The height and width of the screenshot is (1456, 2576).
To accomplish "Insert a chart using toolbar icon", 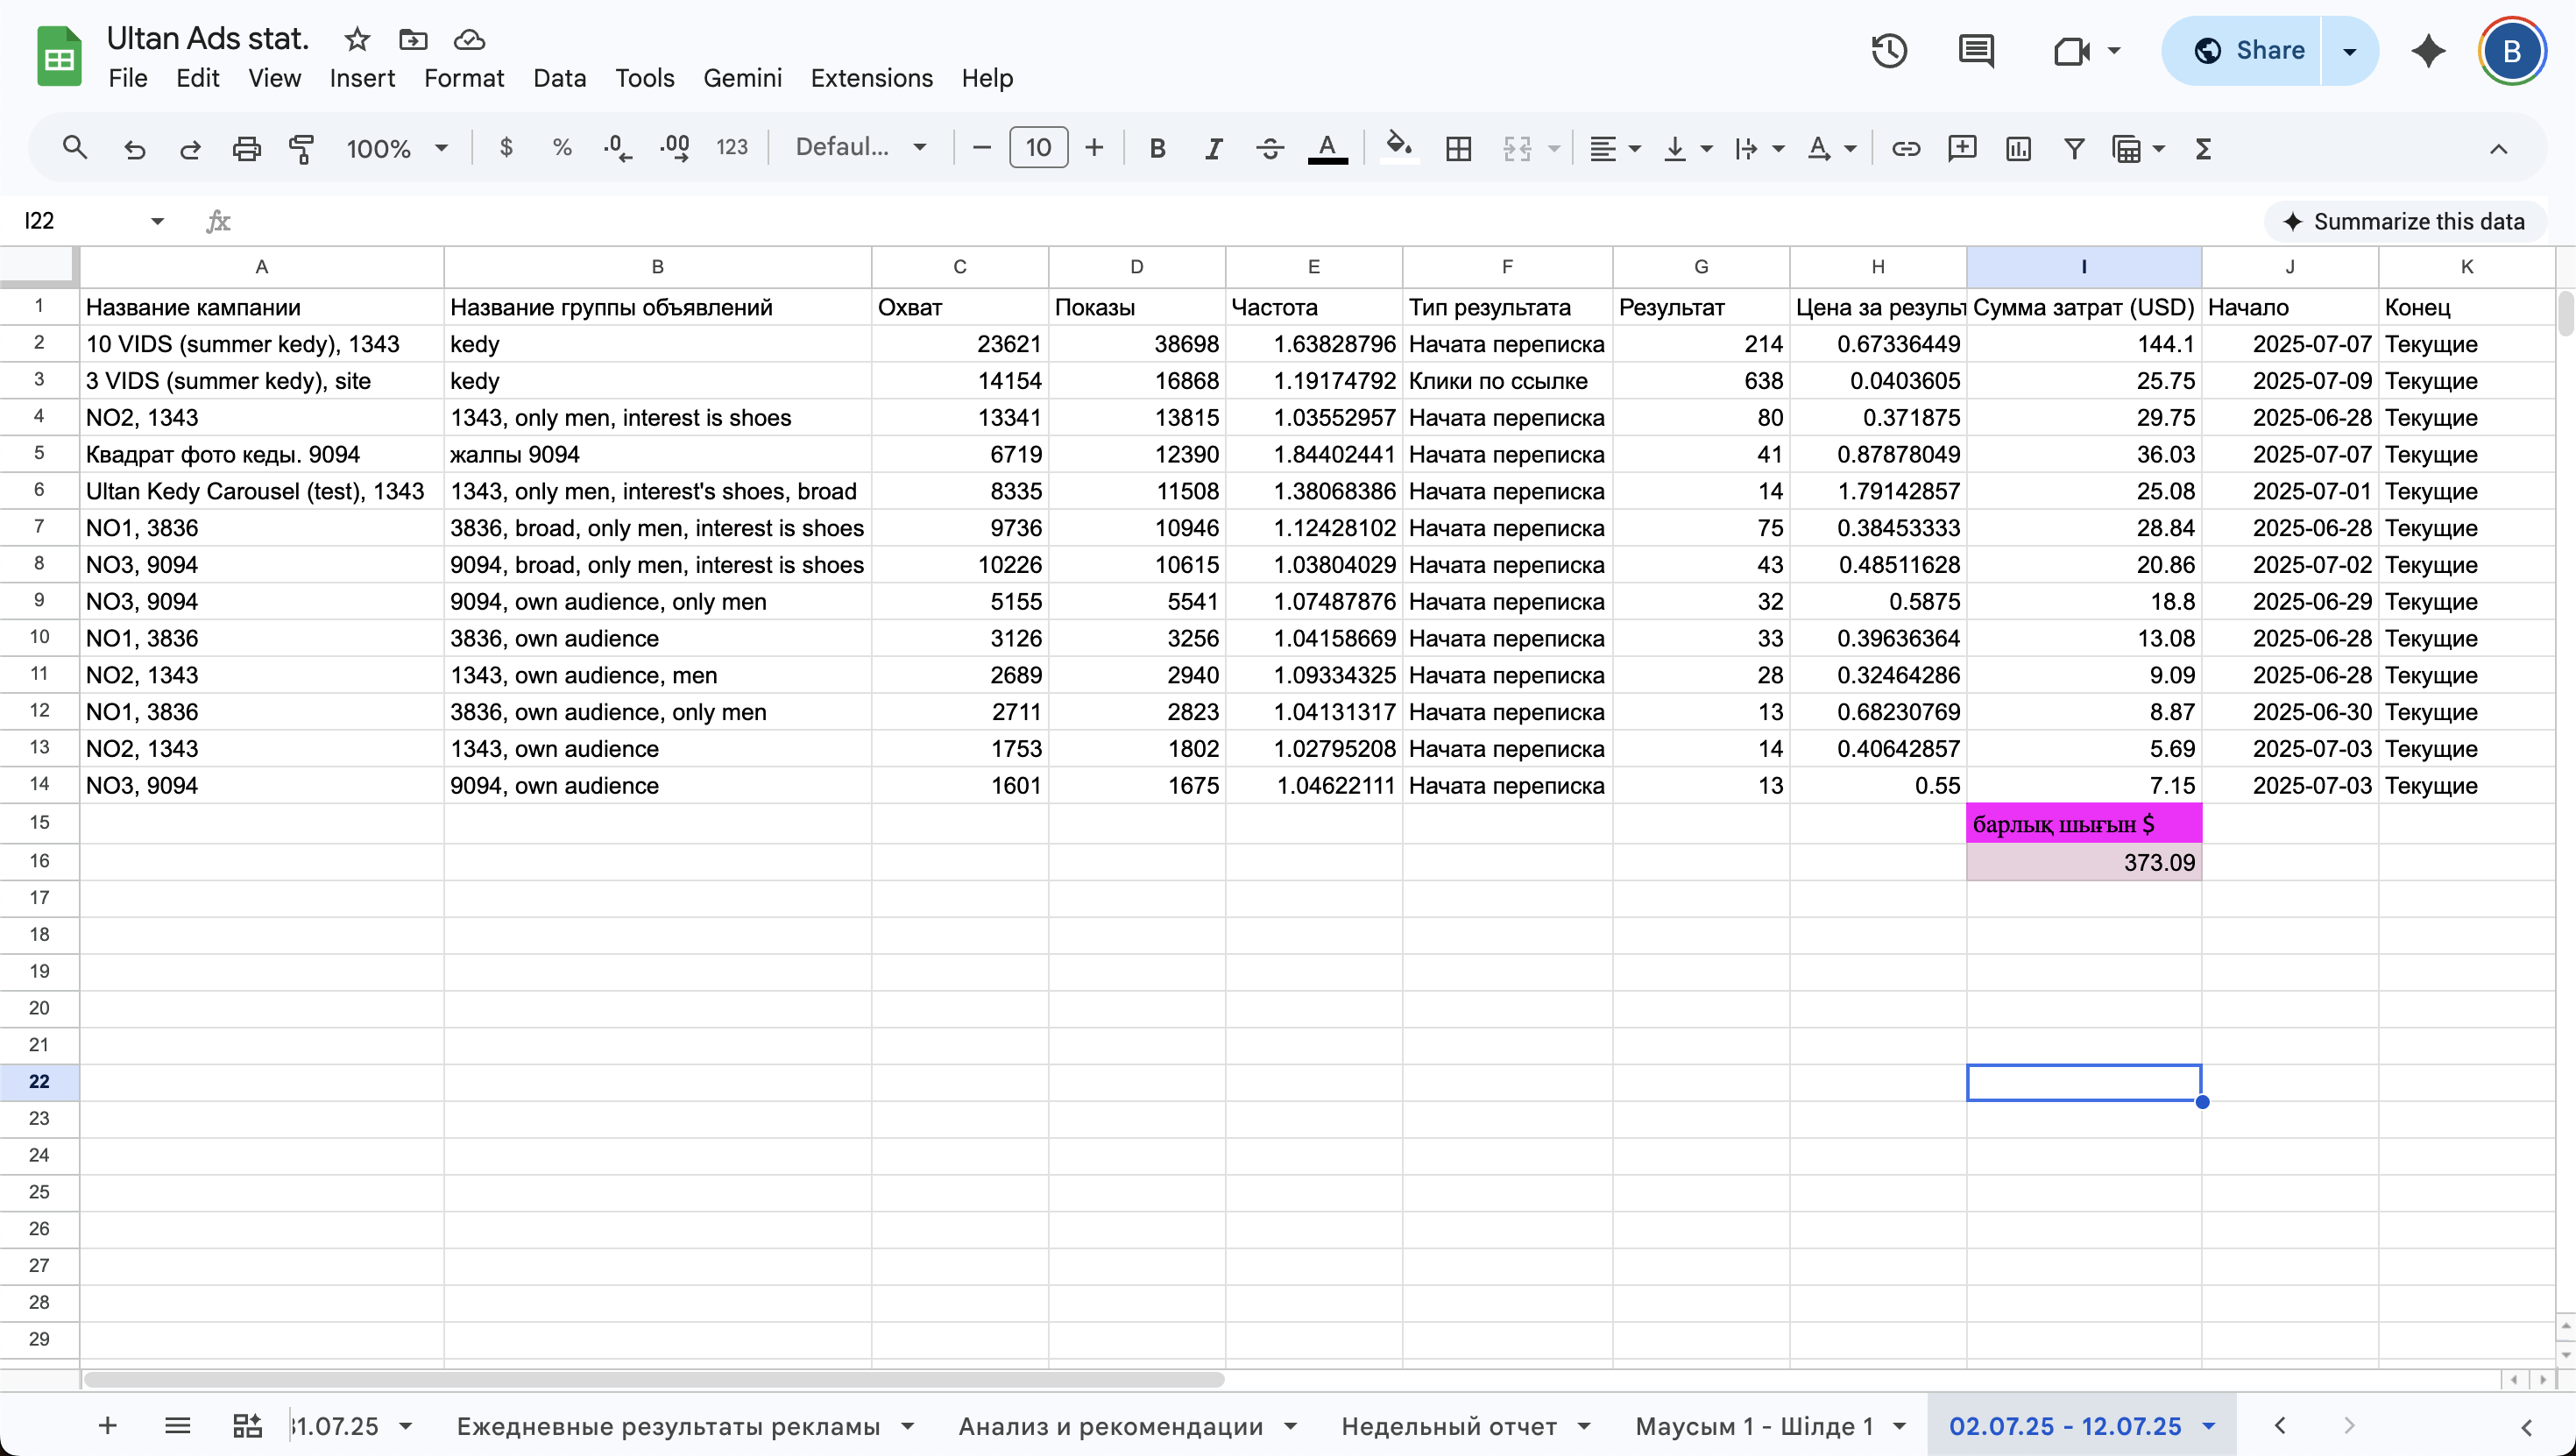I will [x=2018, y=149].
